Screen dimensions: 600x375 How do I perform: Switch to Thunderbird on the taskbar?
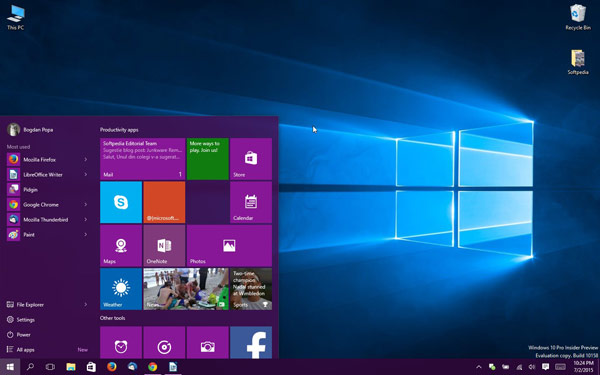click(x=132, y=367)
